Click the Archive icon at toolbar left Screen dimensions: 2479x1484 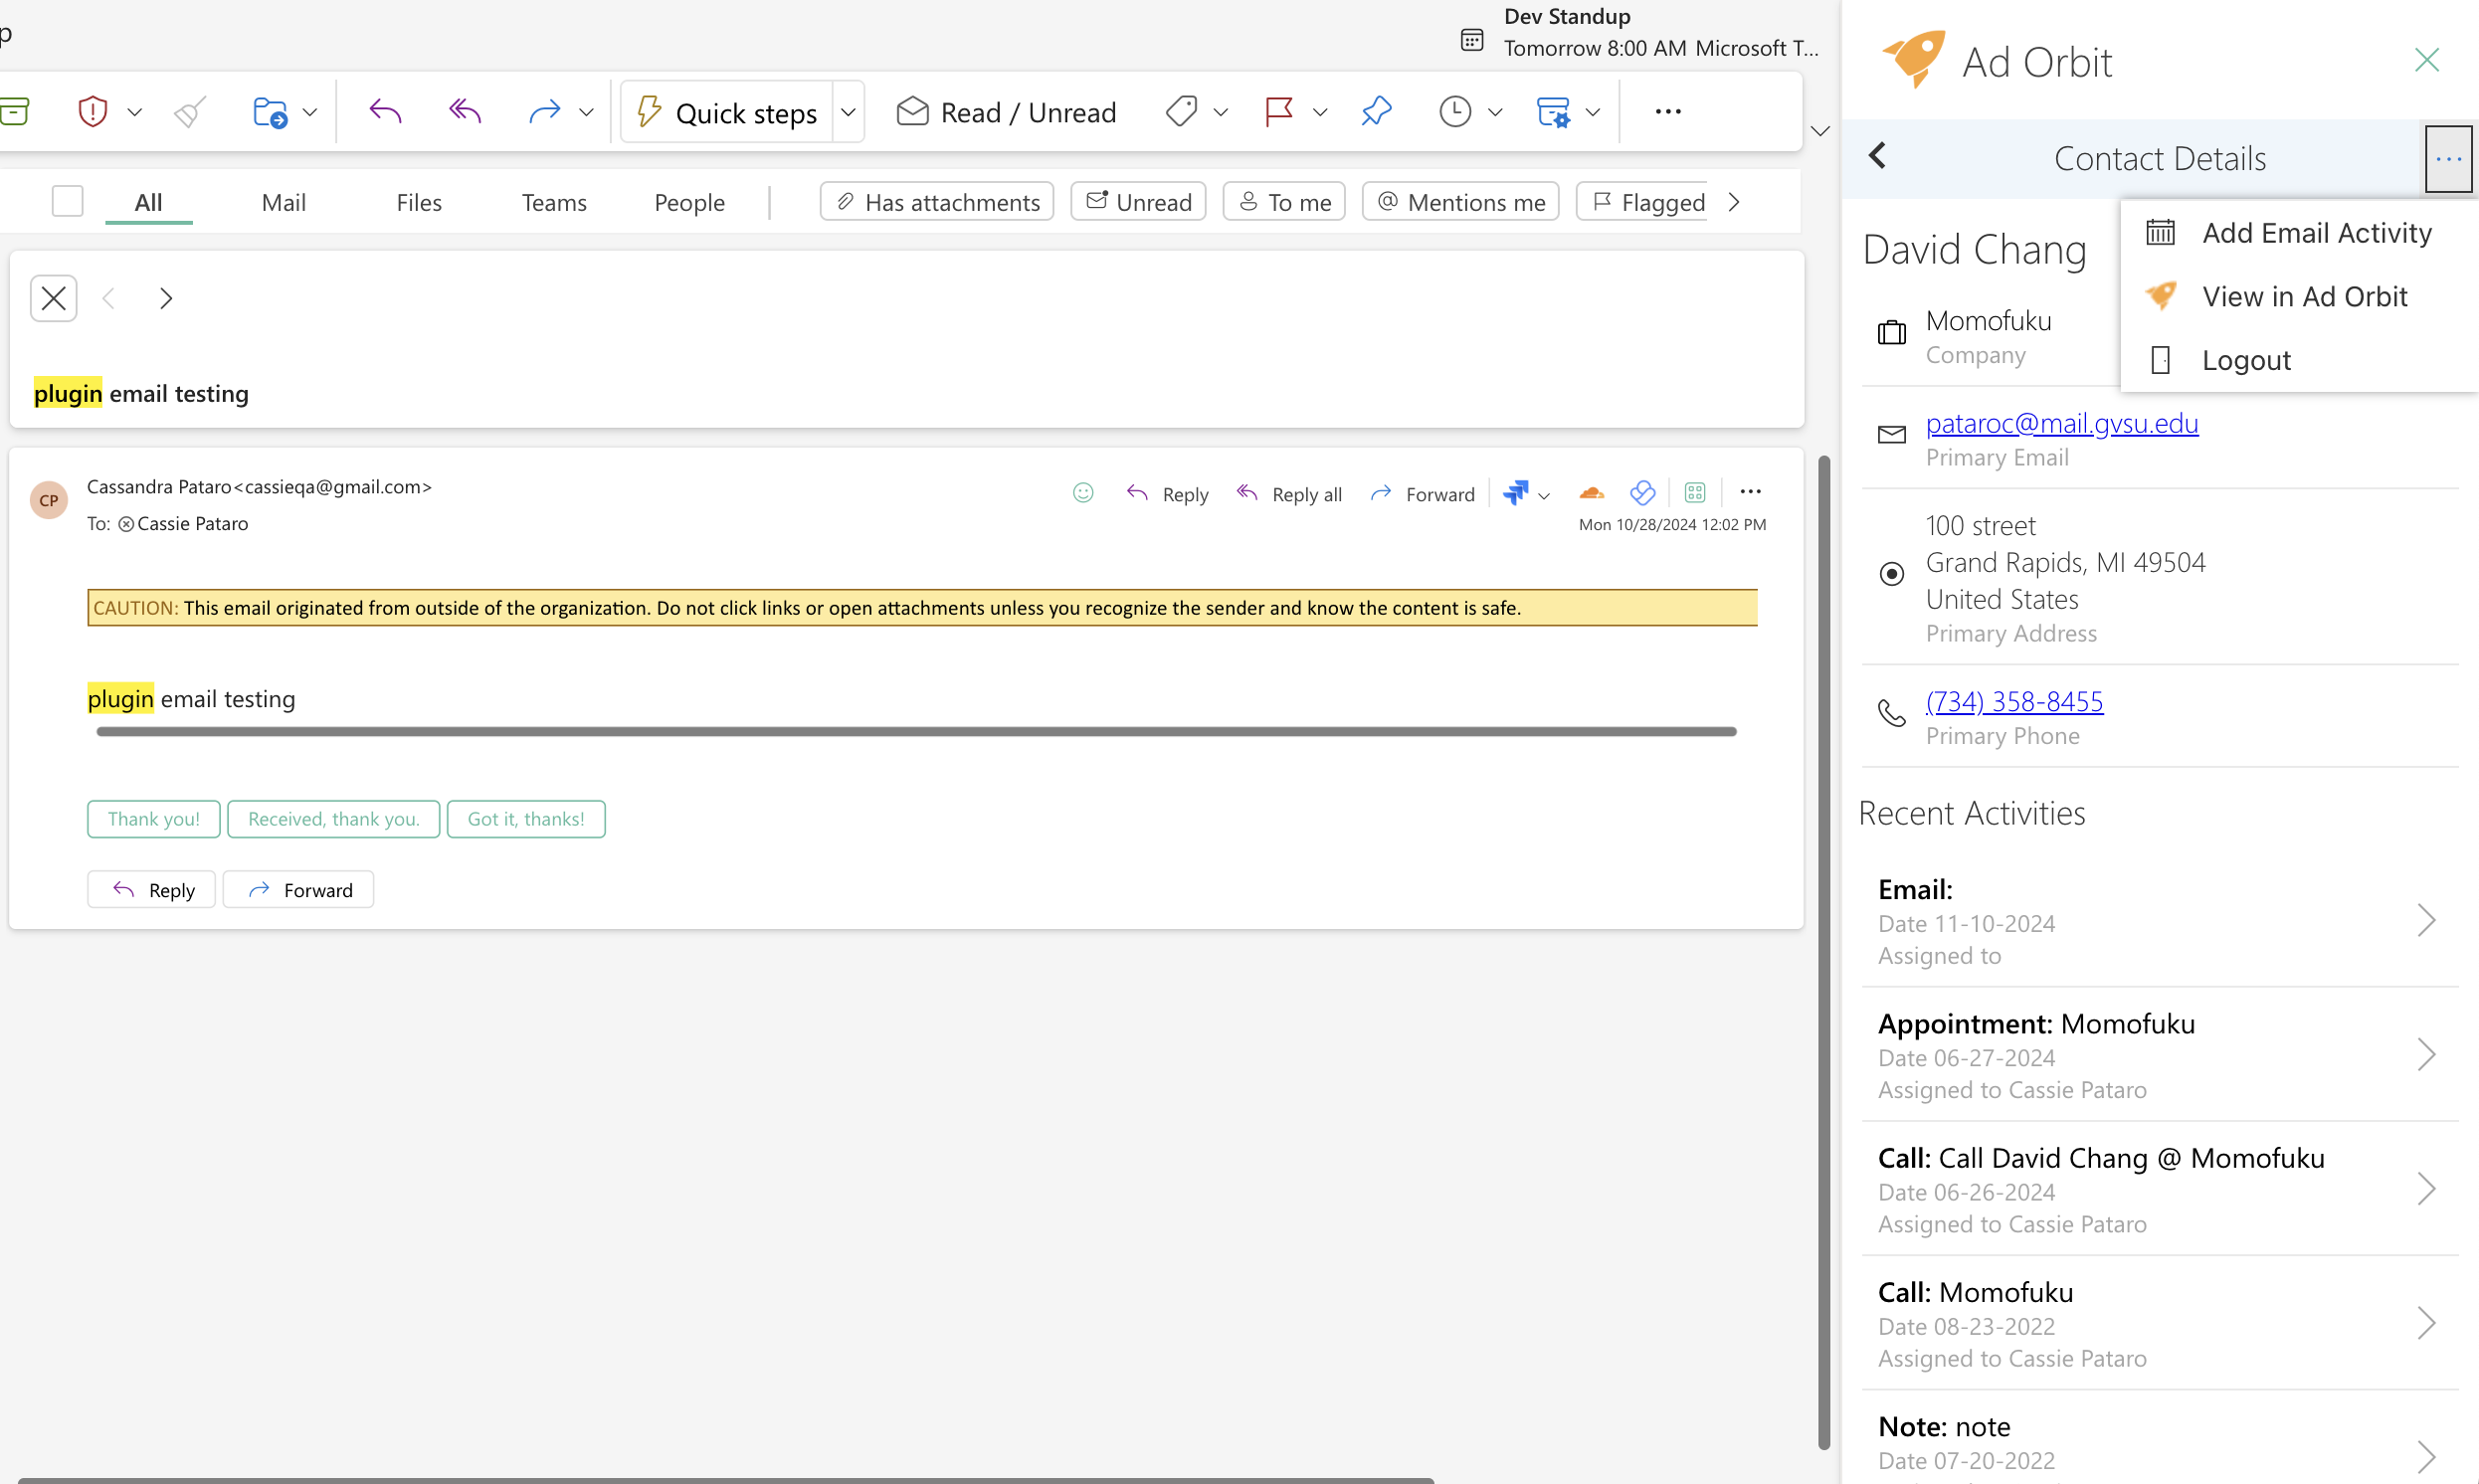(14, 111)
